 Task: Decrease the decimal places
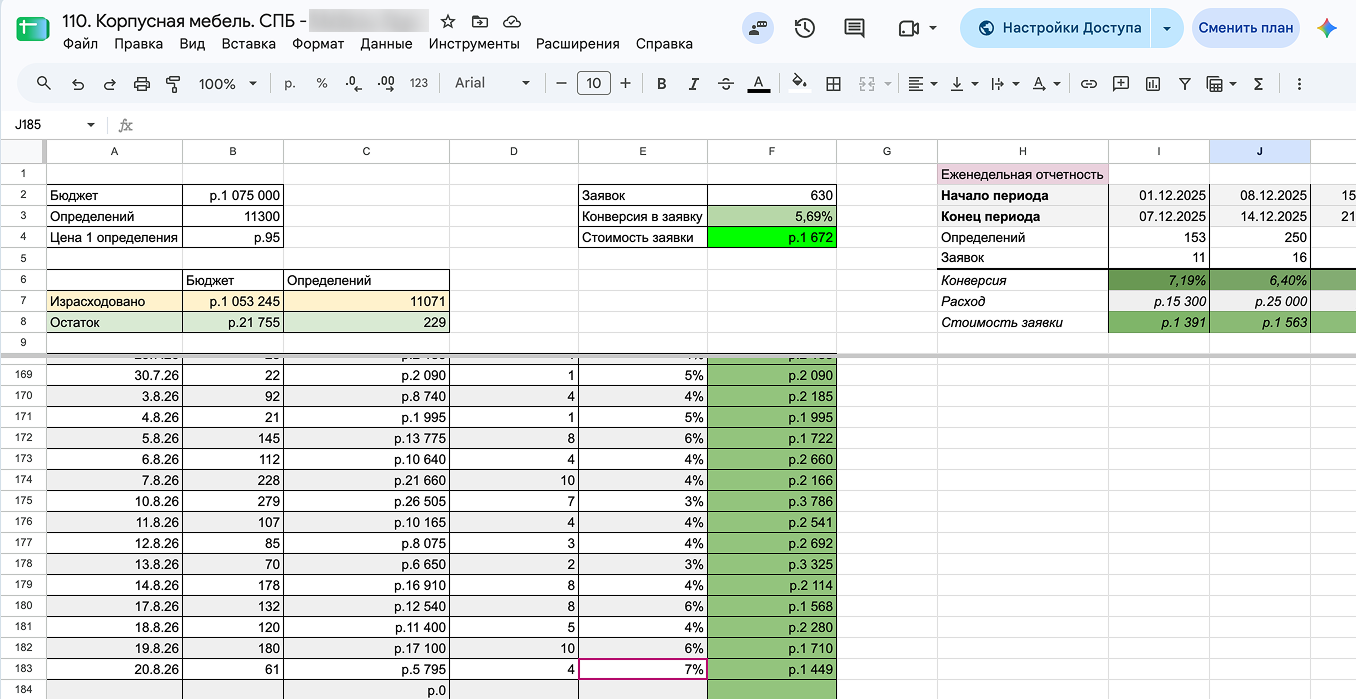click(x=353, y=84)
